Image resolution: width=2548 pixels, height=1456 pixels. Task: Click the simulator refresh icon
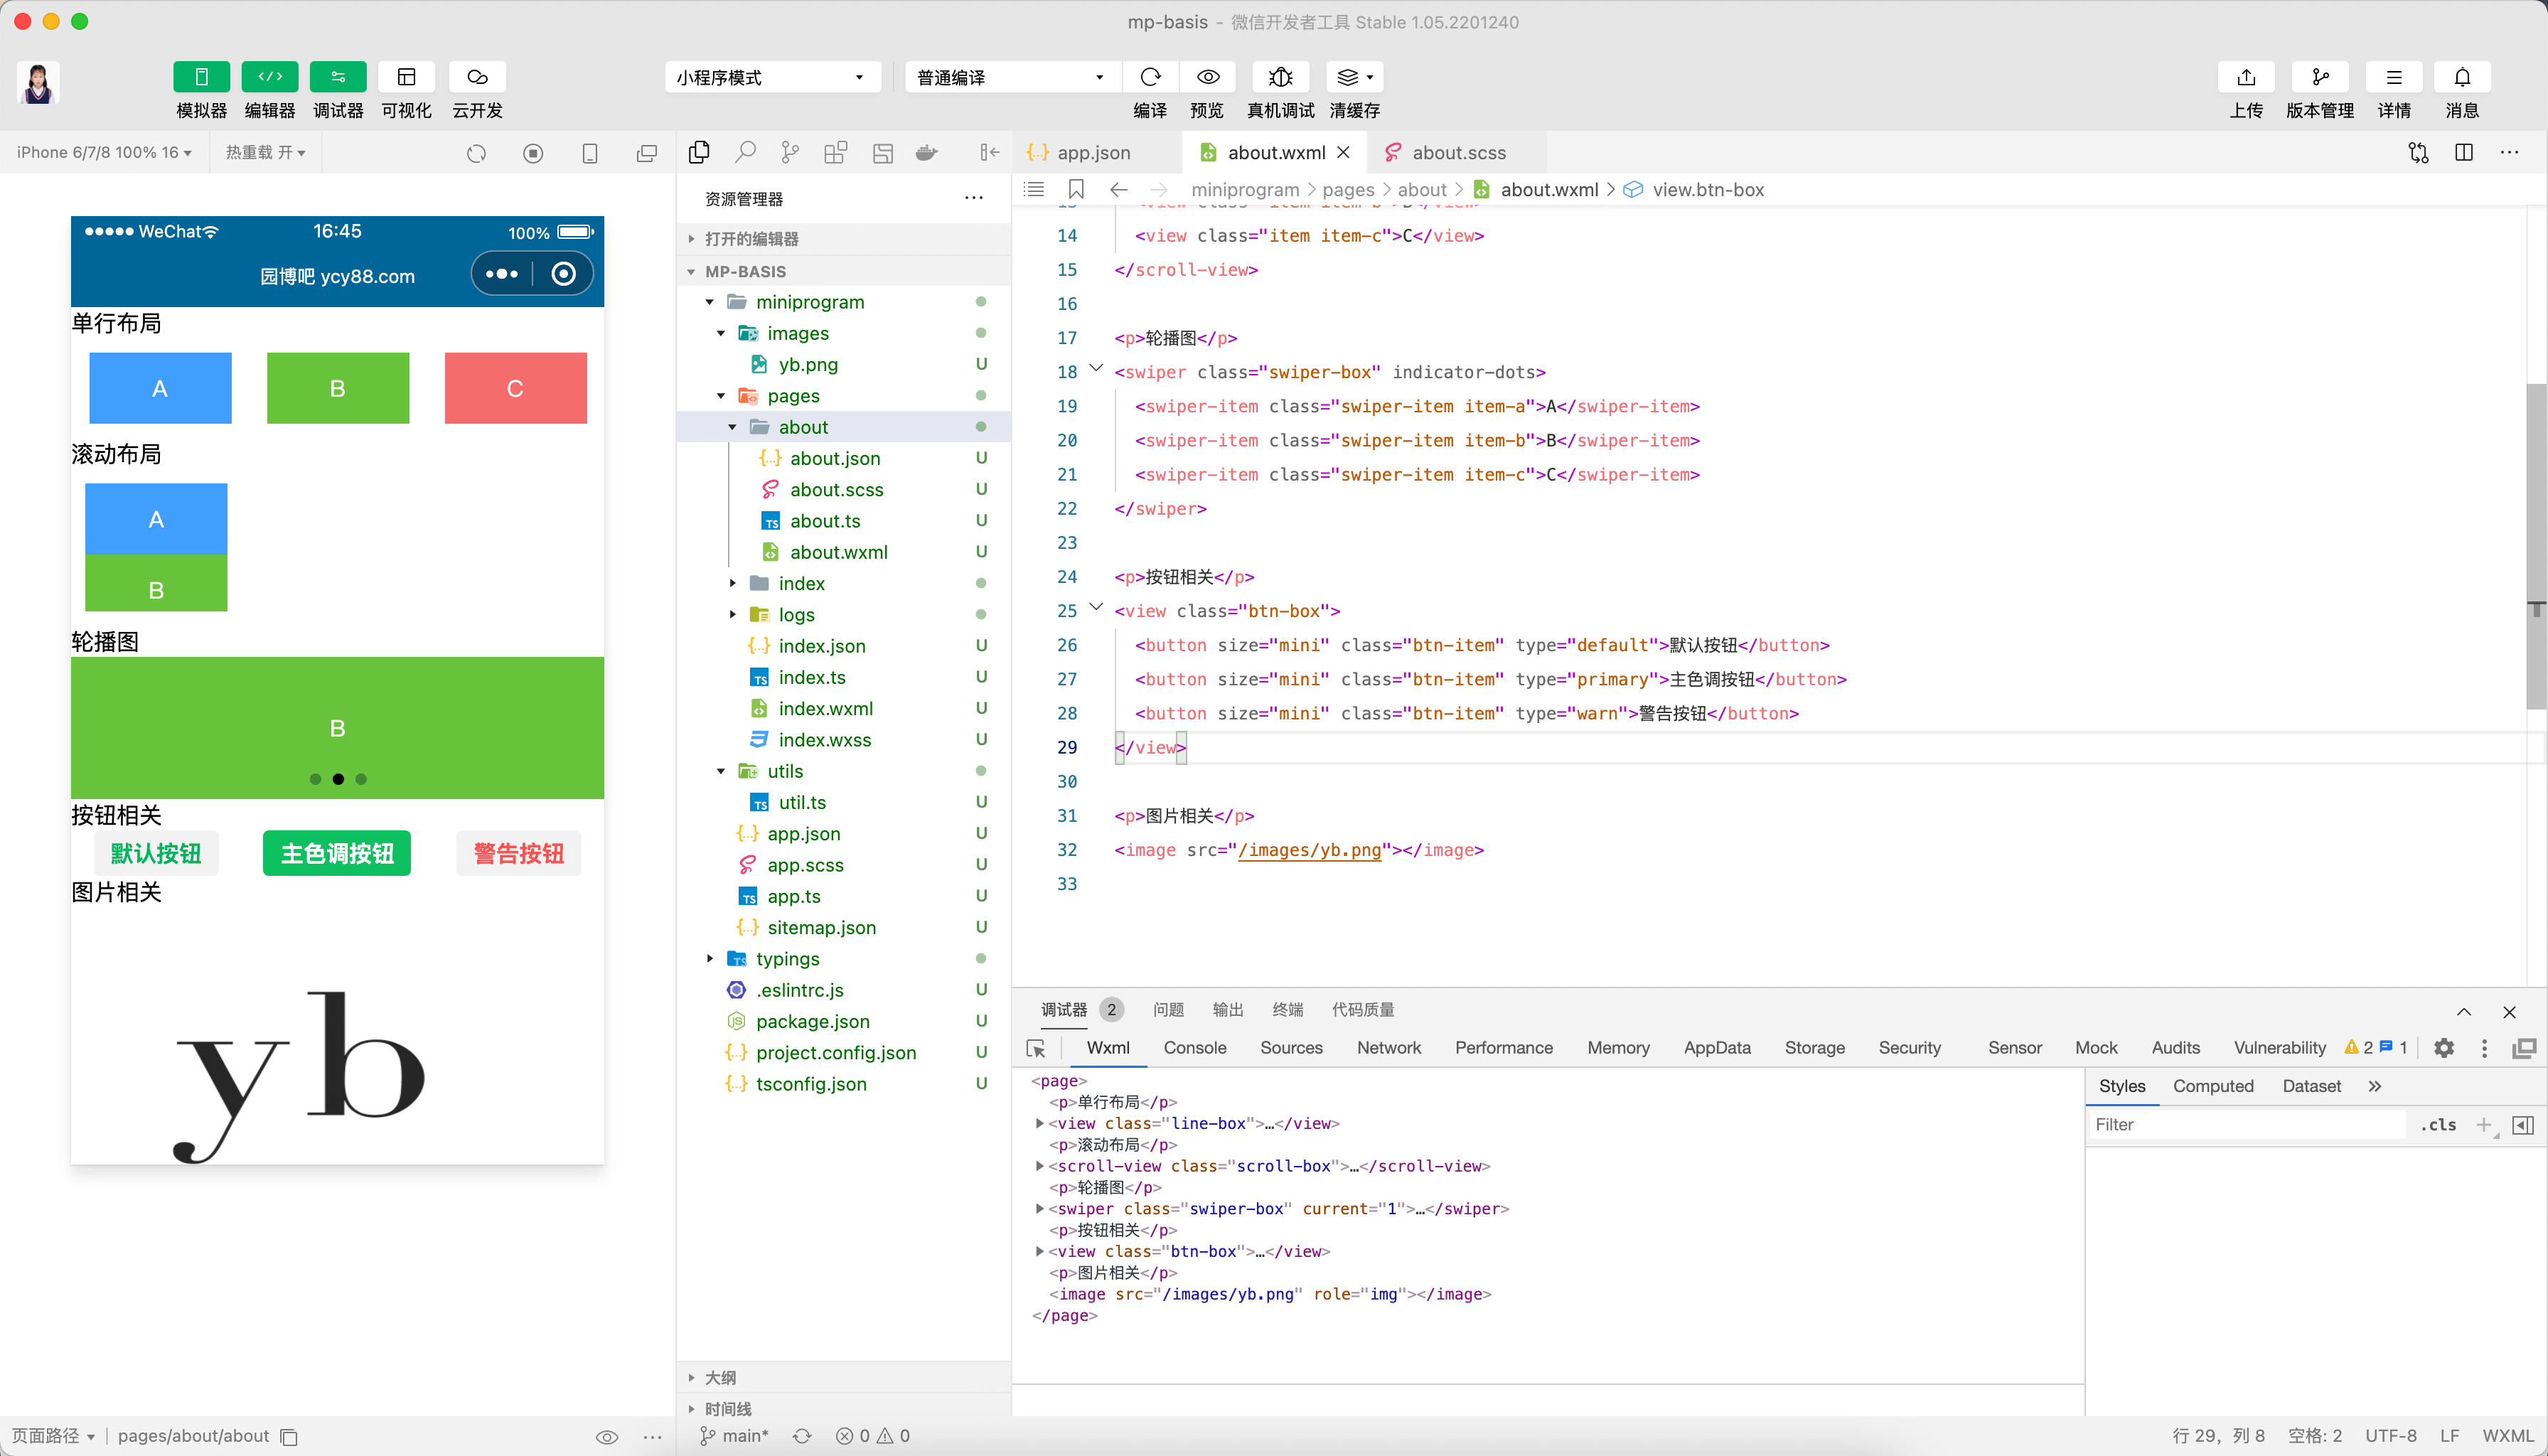(x=476, y=153)
